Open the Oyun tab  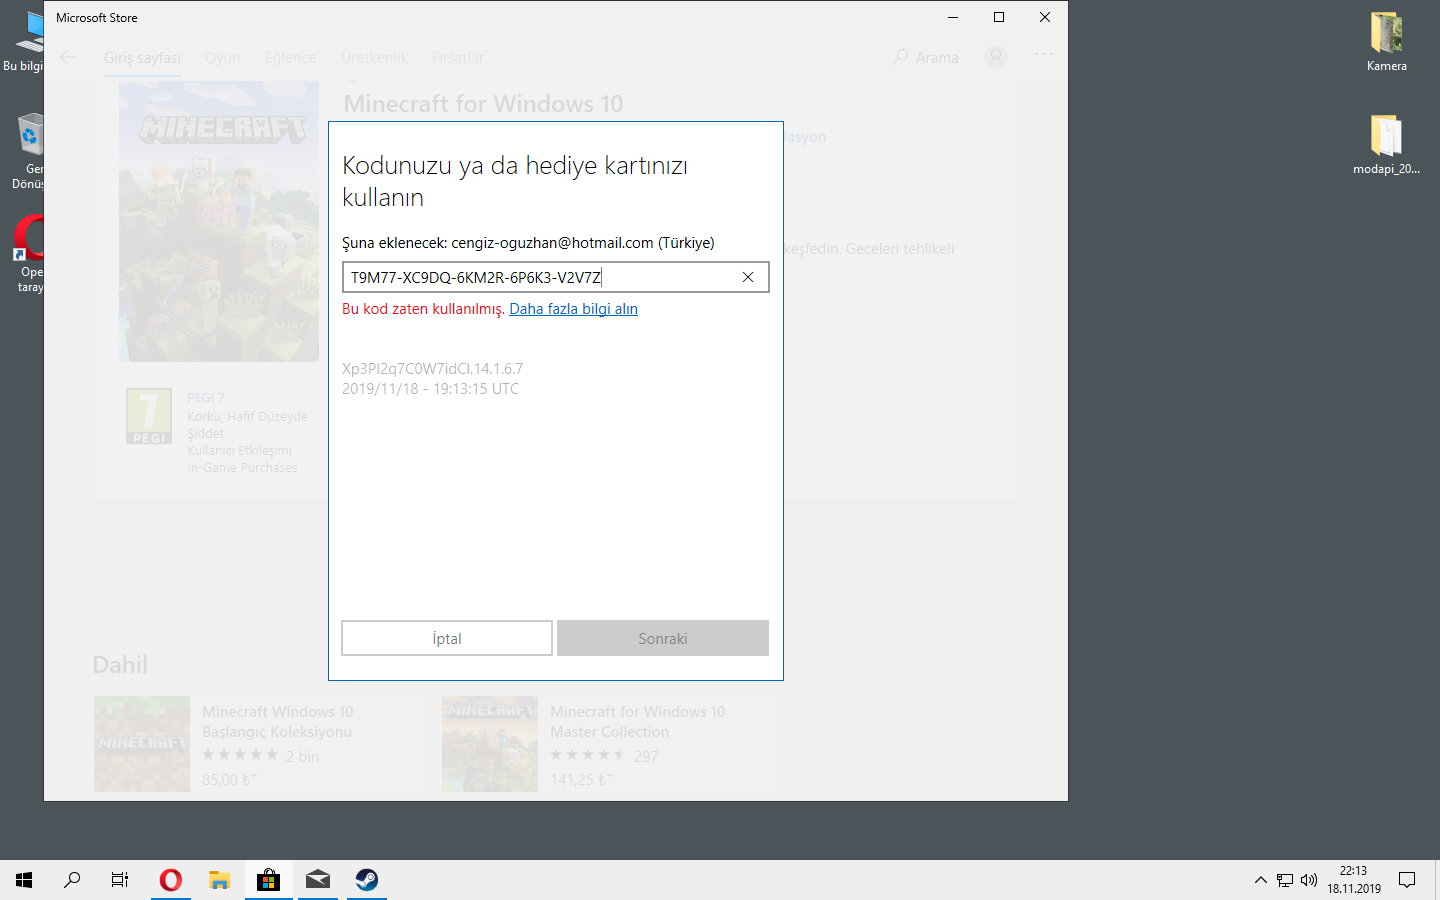pyautogui.click(x=222, y=58)
